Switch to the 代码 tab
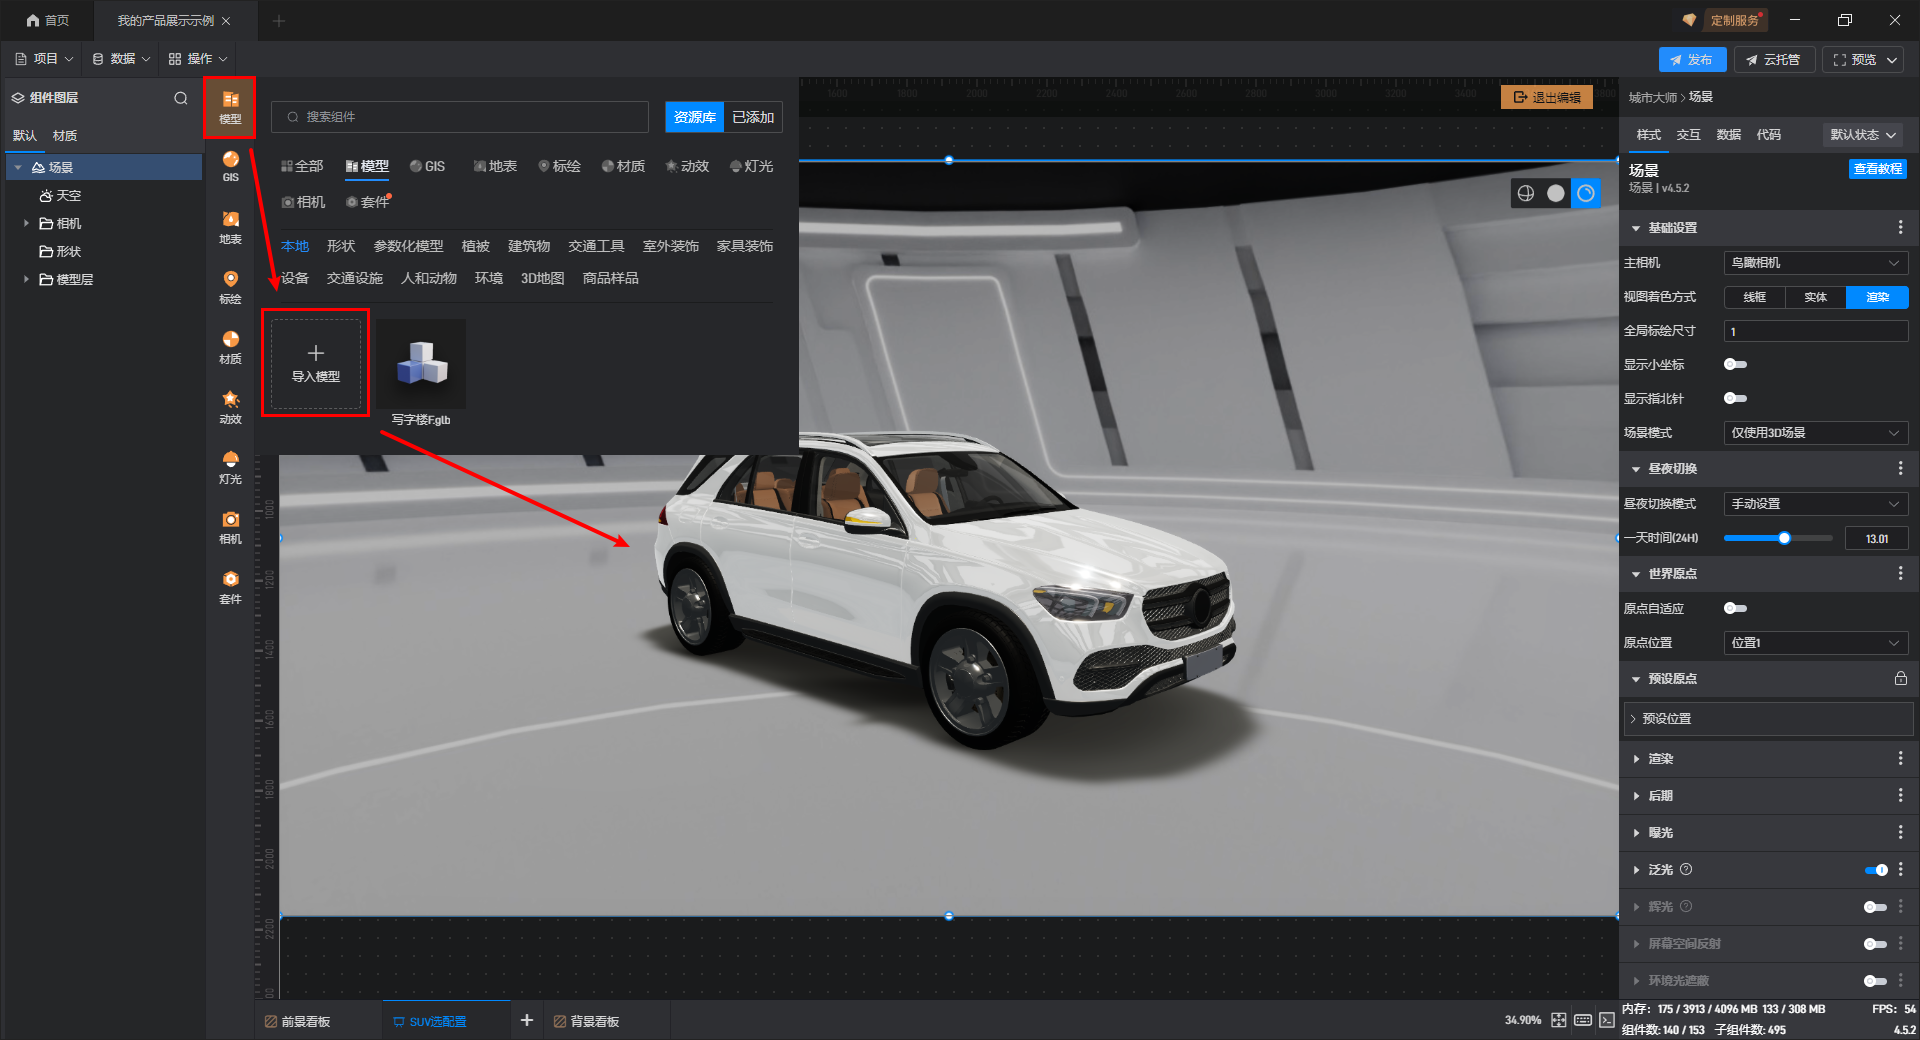The image size is (1920, 1040). (x=1769, y=135)
